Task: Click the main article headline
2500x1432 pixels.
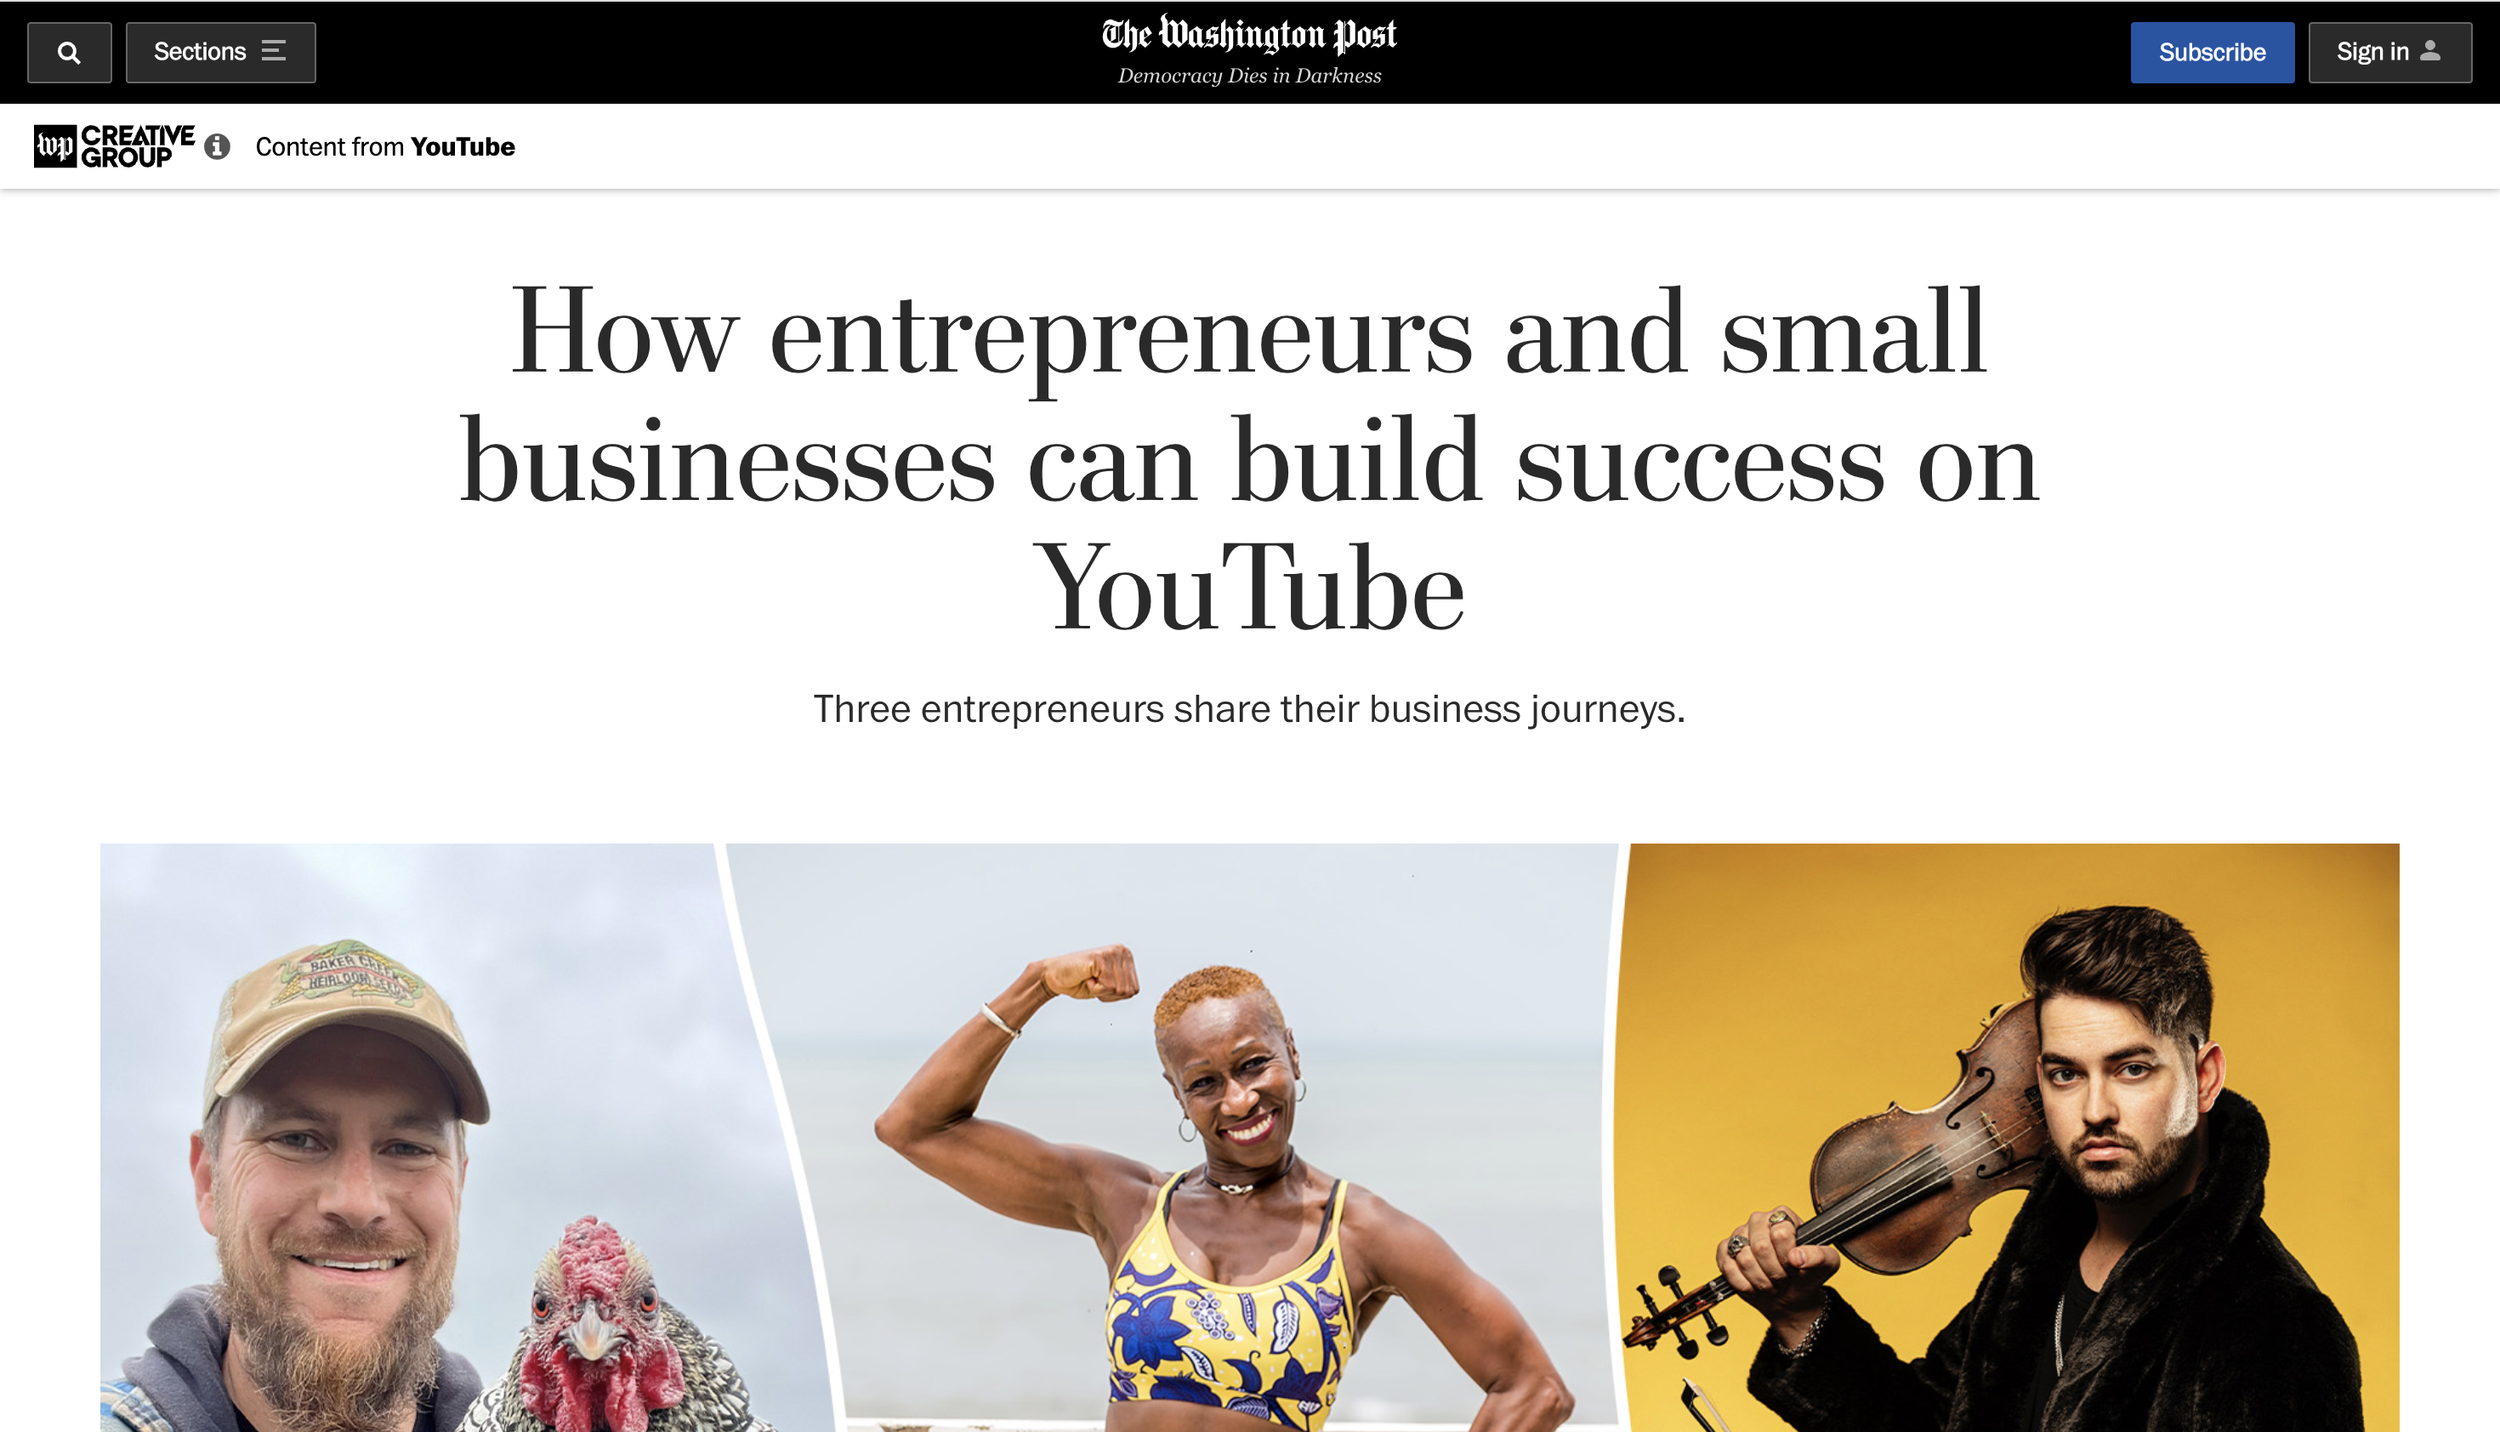Action: [1249, 459]
